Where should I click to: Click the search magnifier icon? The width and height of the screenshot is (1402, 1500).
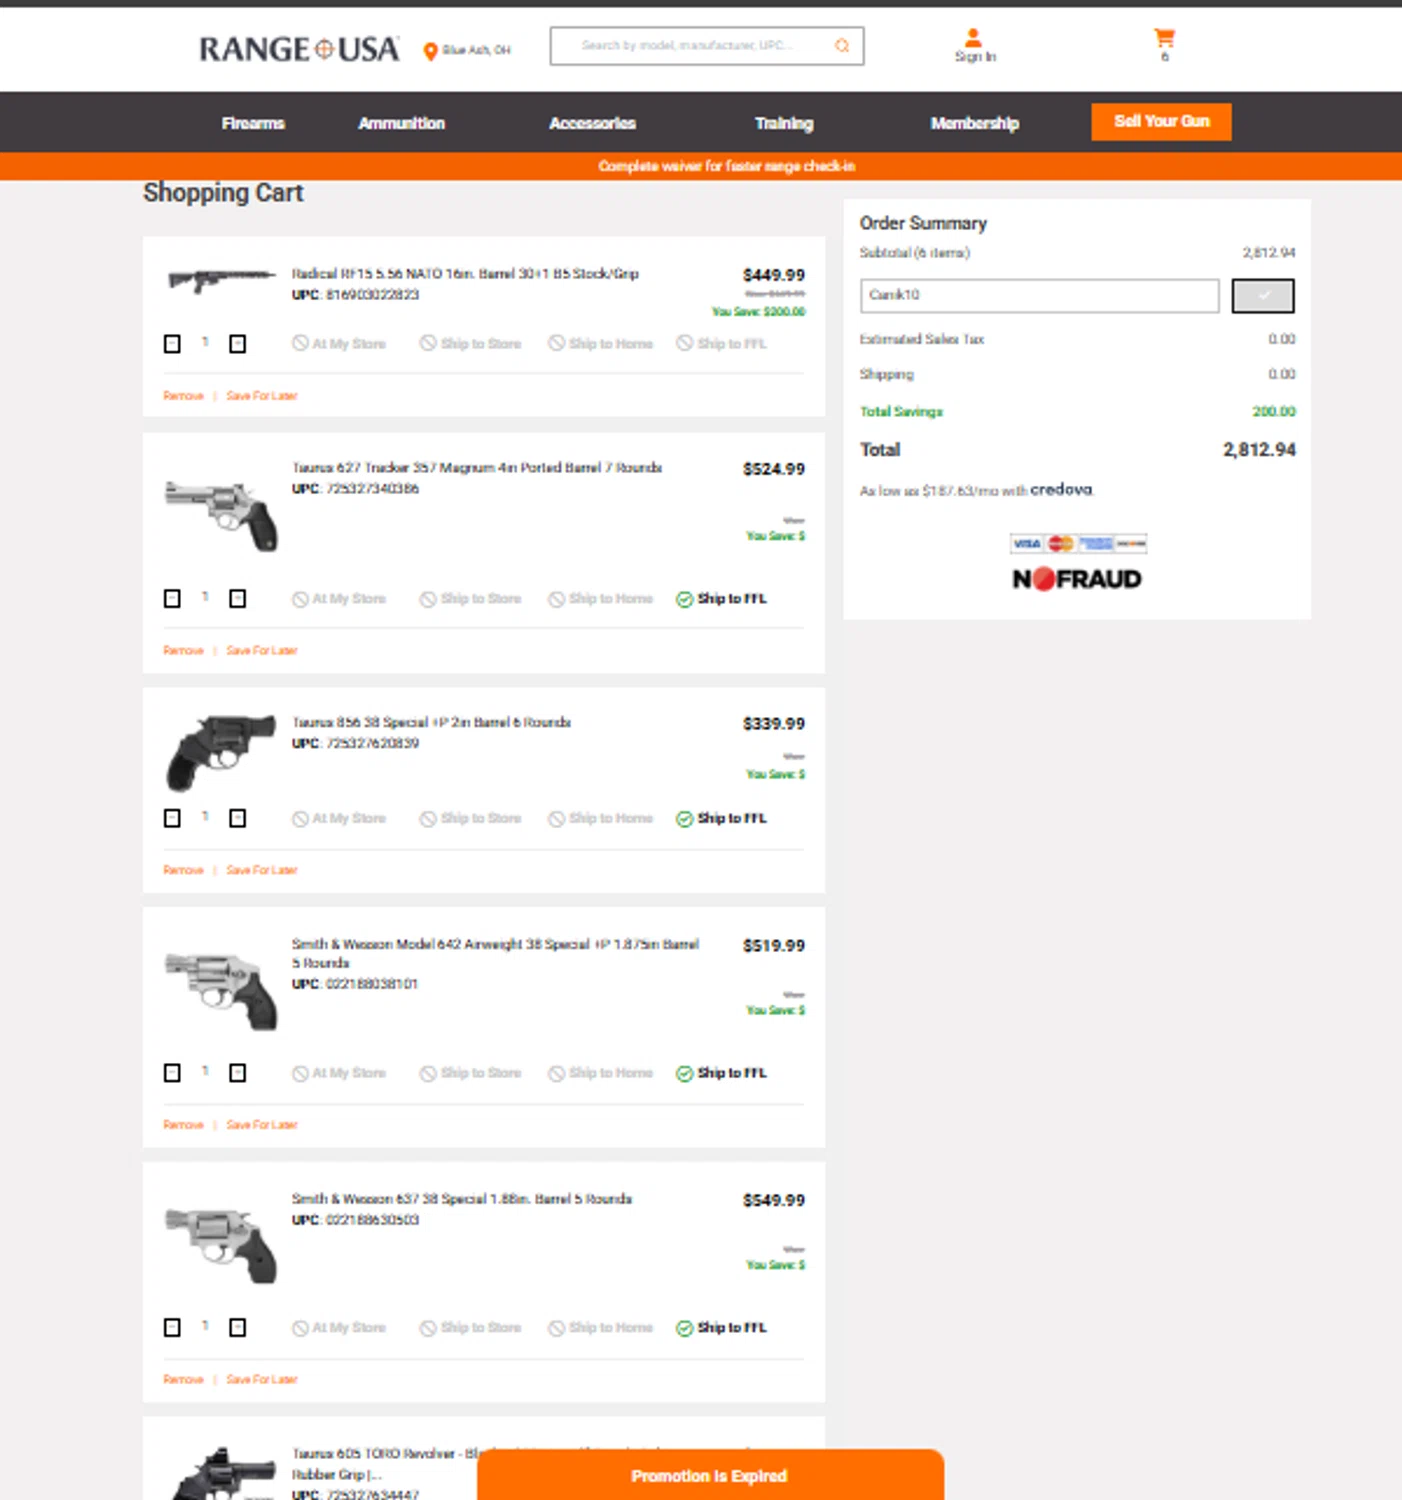click(x=842, y=46)
